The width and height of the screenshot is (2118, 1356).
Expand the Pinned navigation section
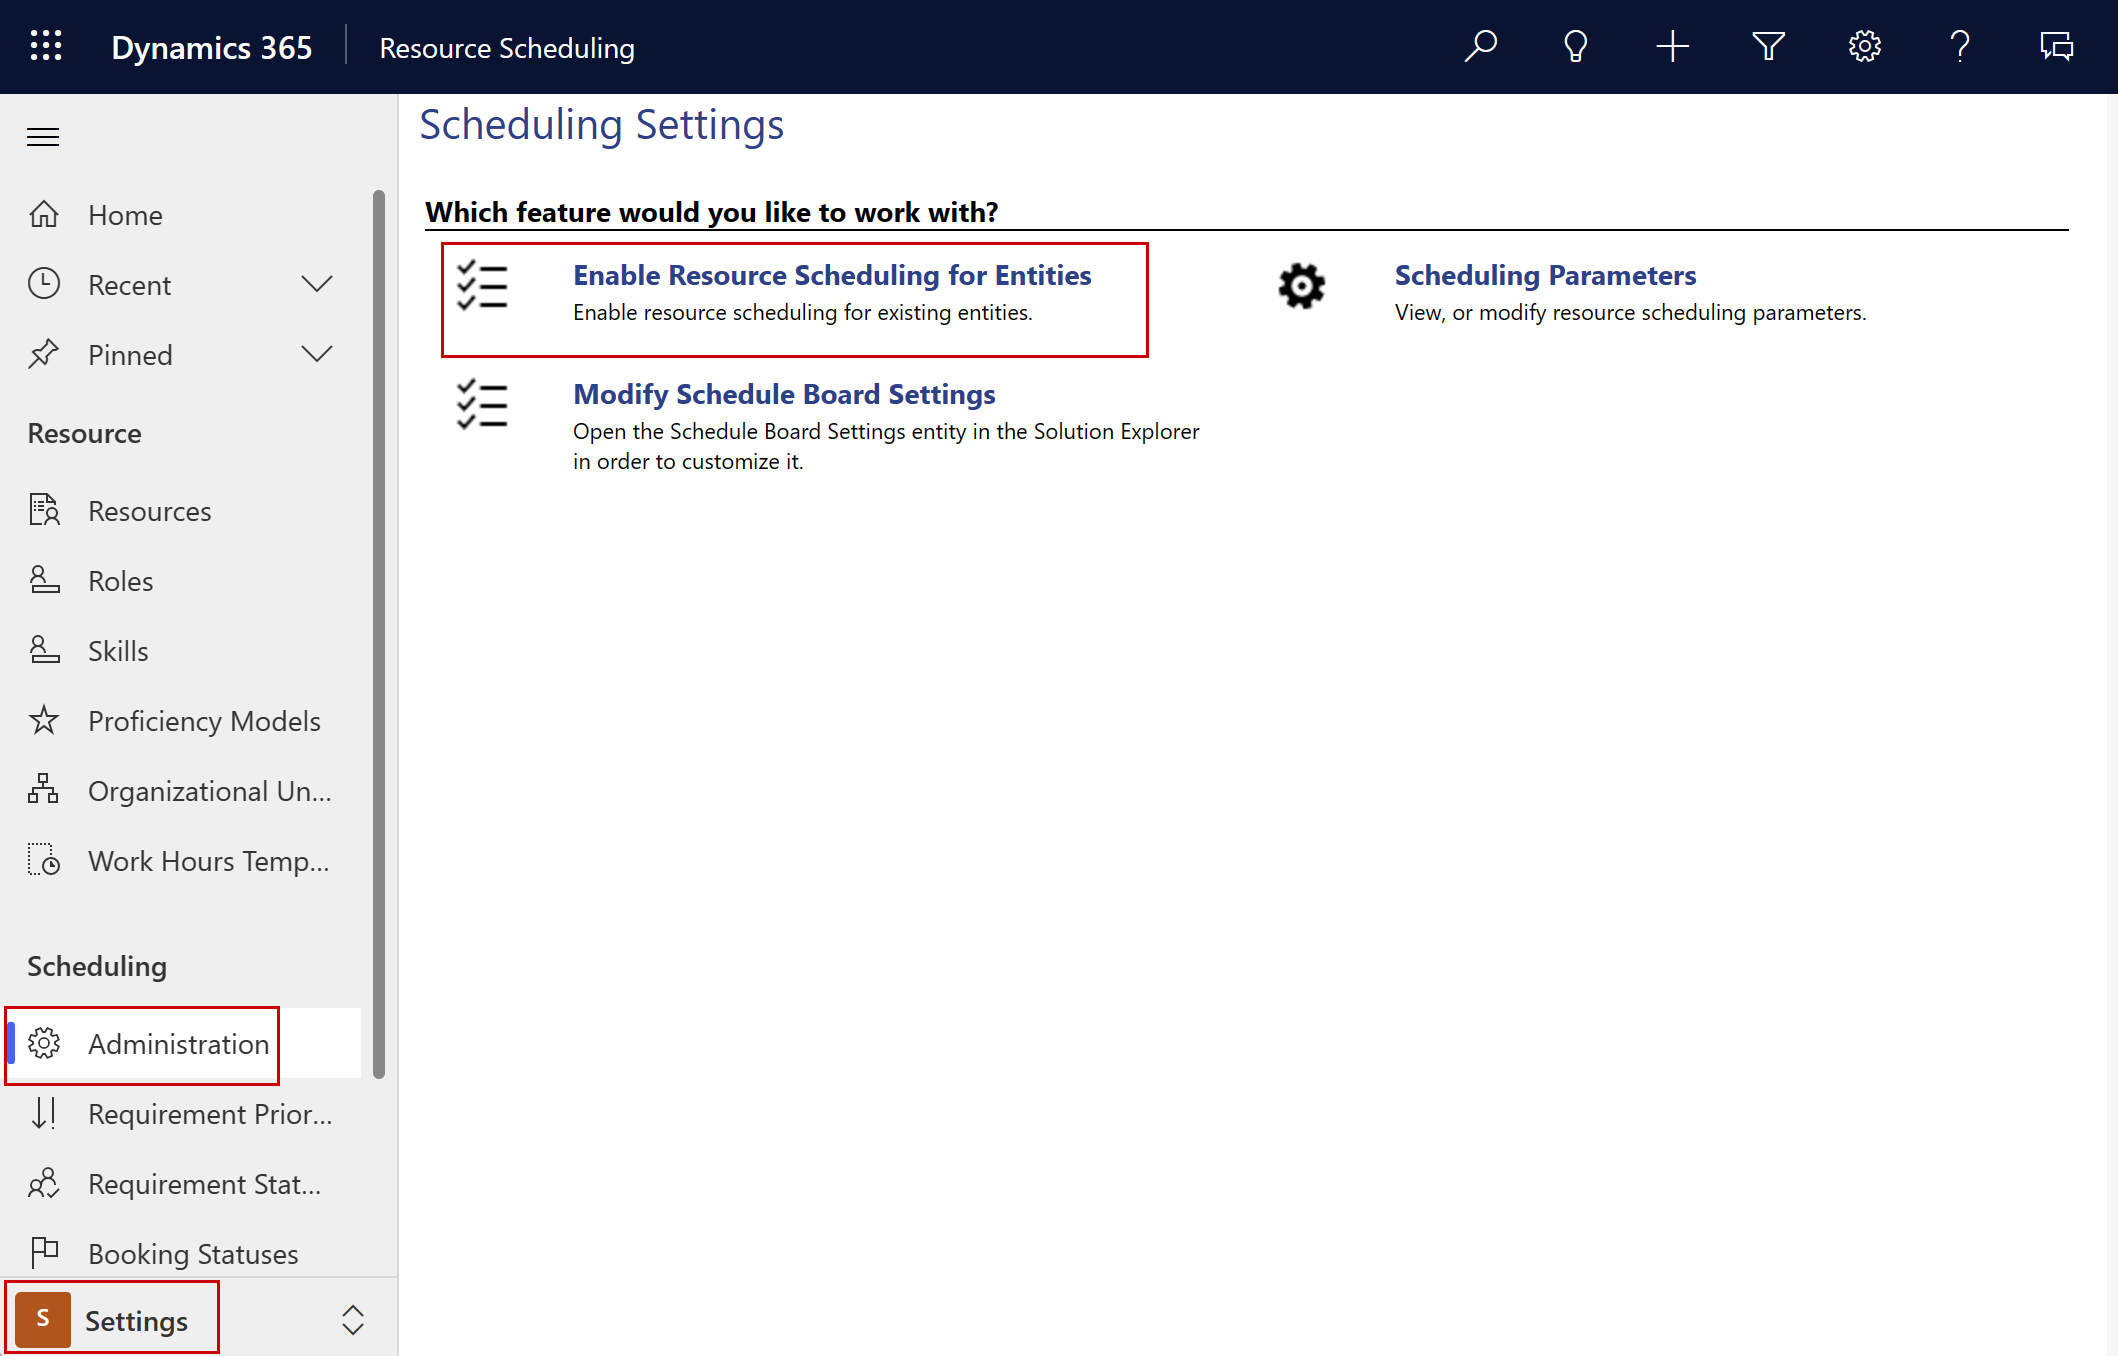point(315,354)
